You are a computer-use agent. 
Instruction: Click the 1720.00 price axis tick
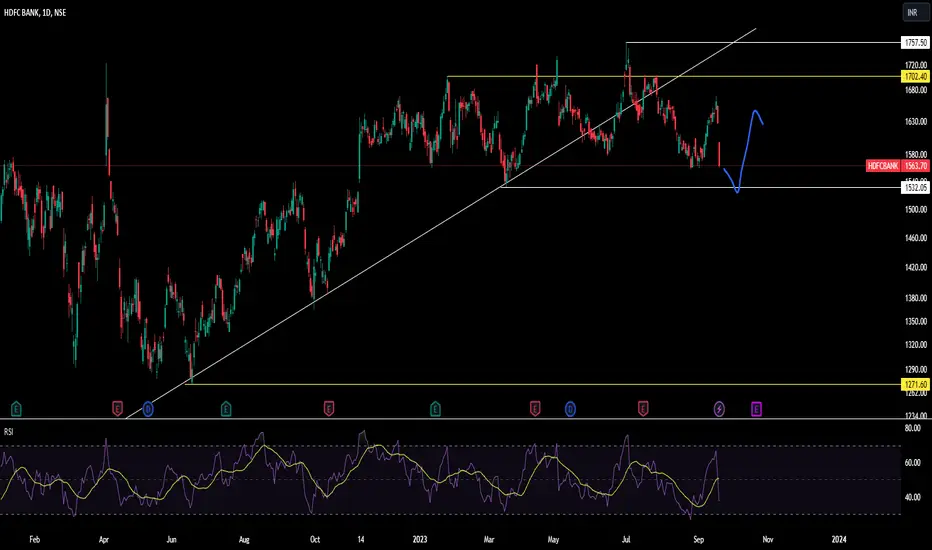[916, 65]
